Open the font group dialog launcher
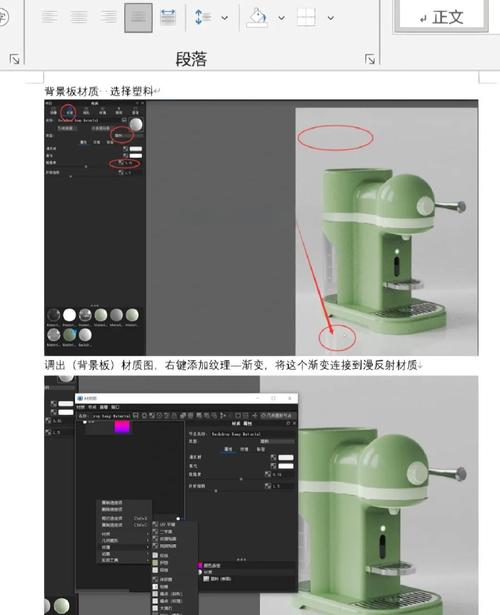The image size is (500, 615). [15, 59]
